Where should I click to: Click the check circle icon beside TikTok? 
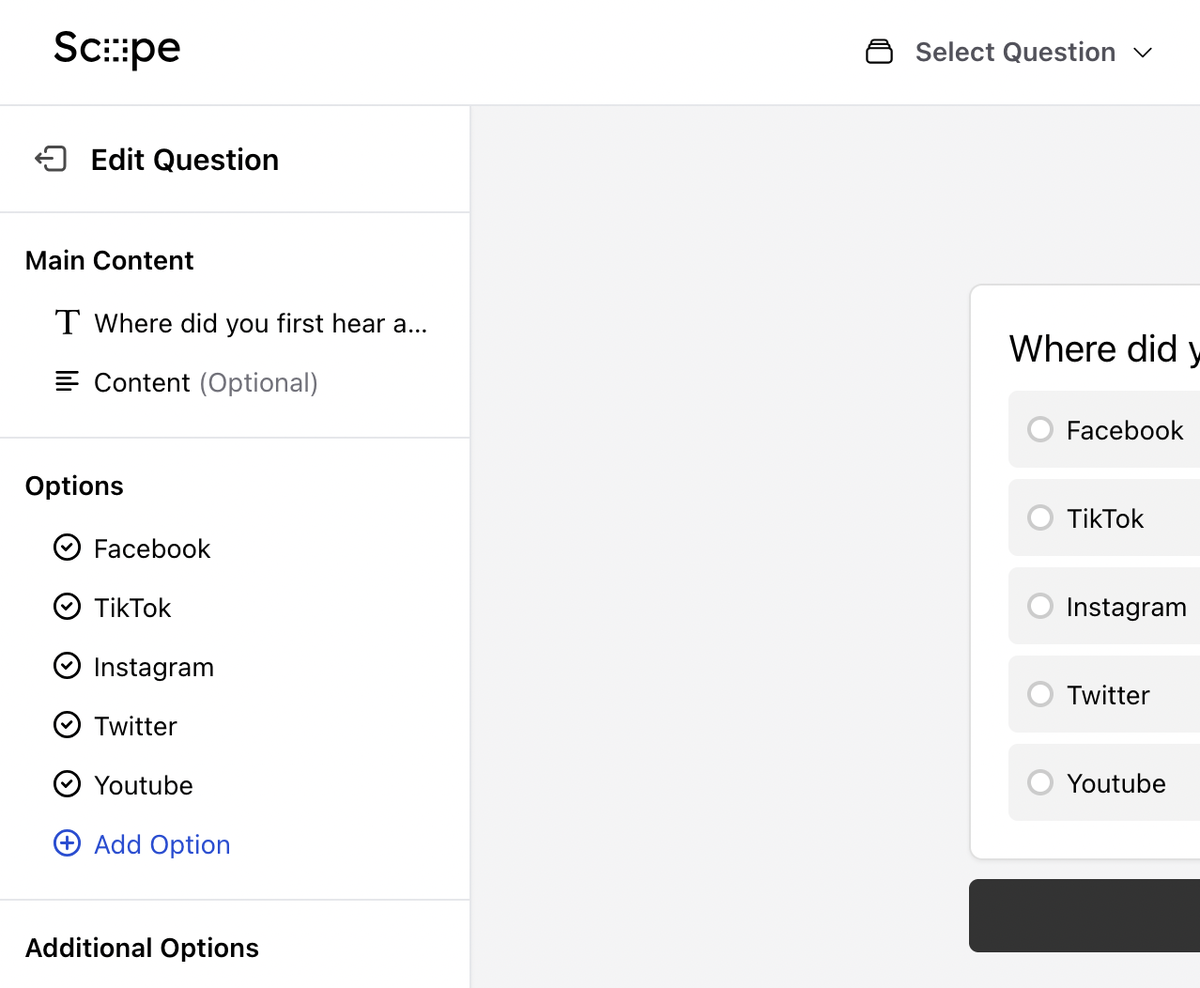(67, 607)
